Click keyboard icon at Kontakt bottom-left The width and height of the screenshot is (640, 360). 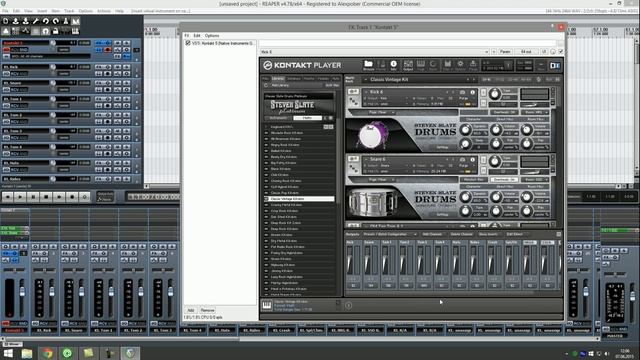267,305
